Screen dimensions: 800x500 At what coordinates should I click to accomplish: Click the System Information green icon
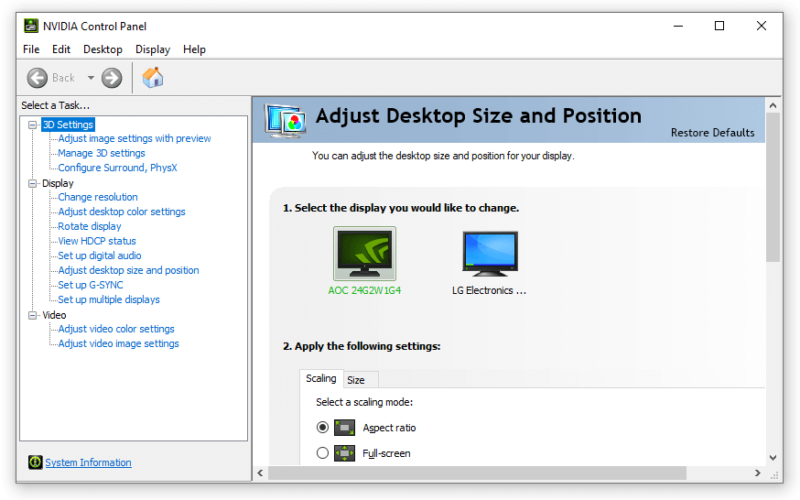tap(35, 462)
